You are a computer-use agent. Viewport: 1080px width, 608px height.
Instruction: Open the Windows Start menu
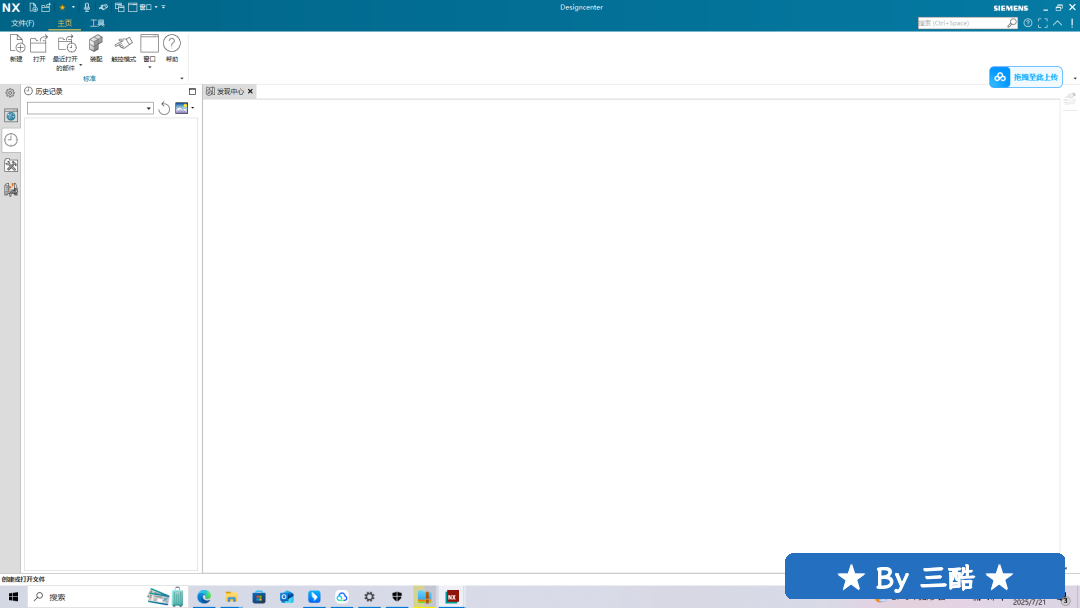click(13, 597)
